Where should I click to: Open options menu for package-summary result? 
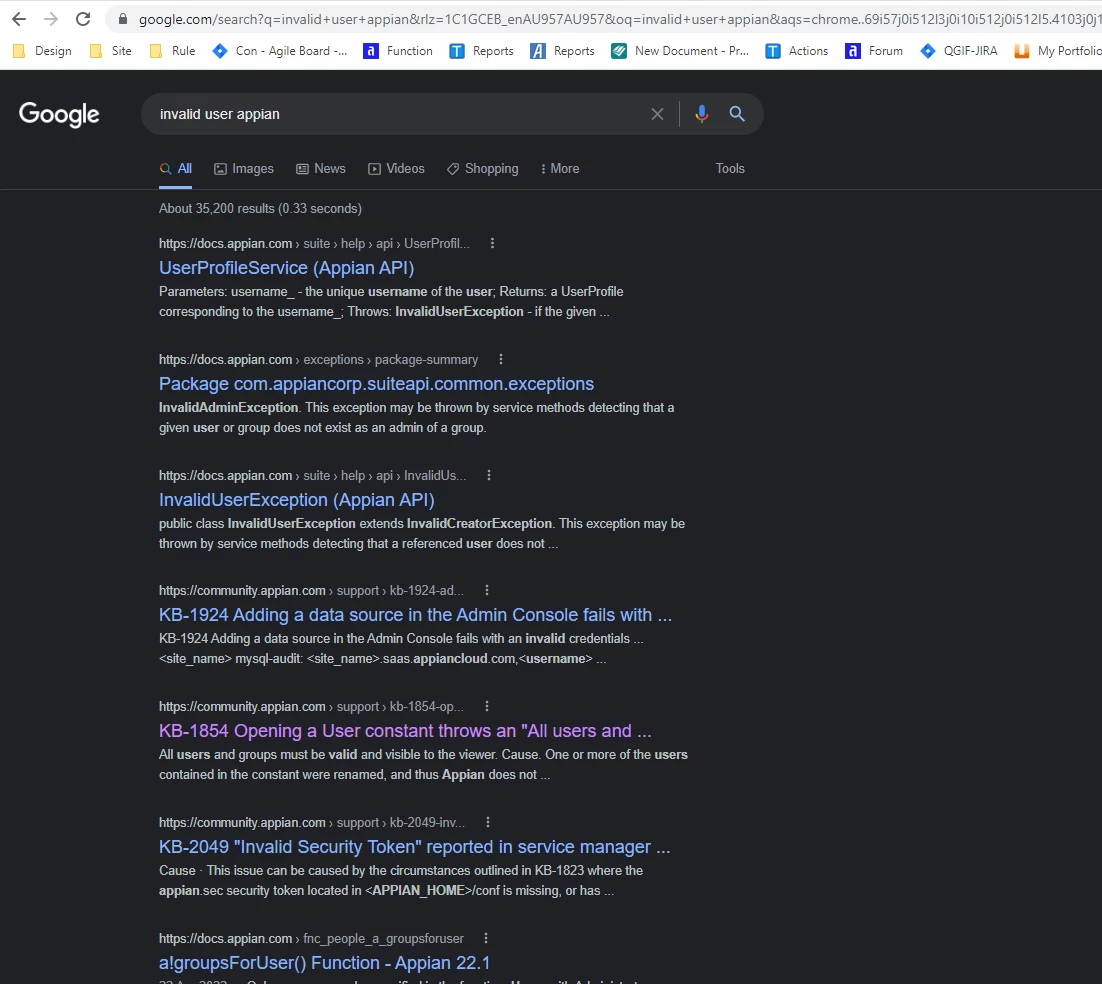pyautogui.click(x=500, y=359)
